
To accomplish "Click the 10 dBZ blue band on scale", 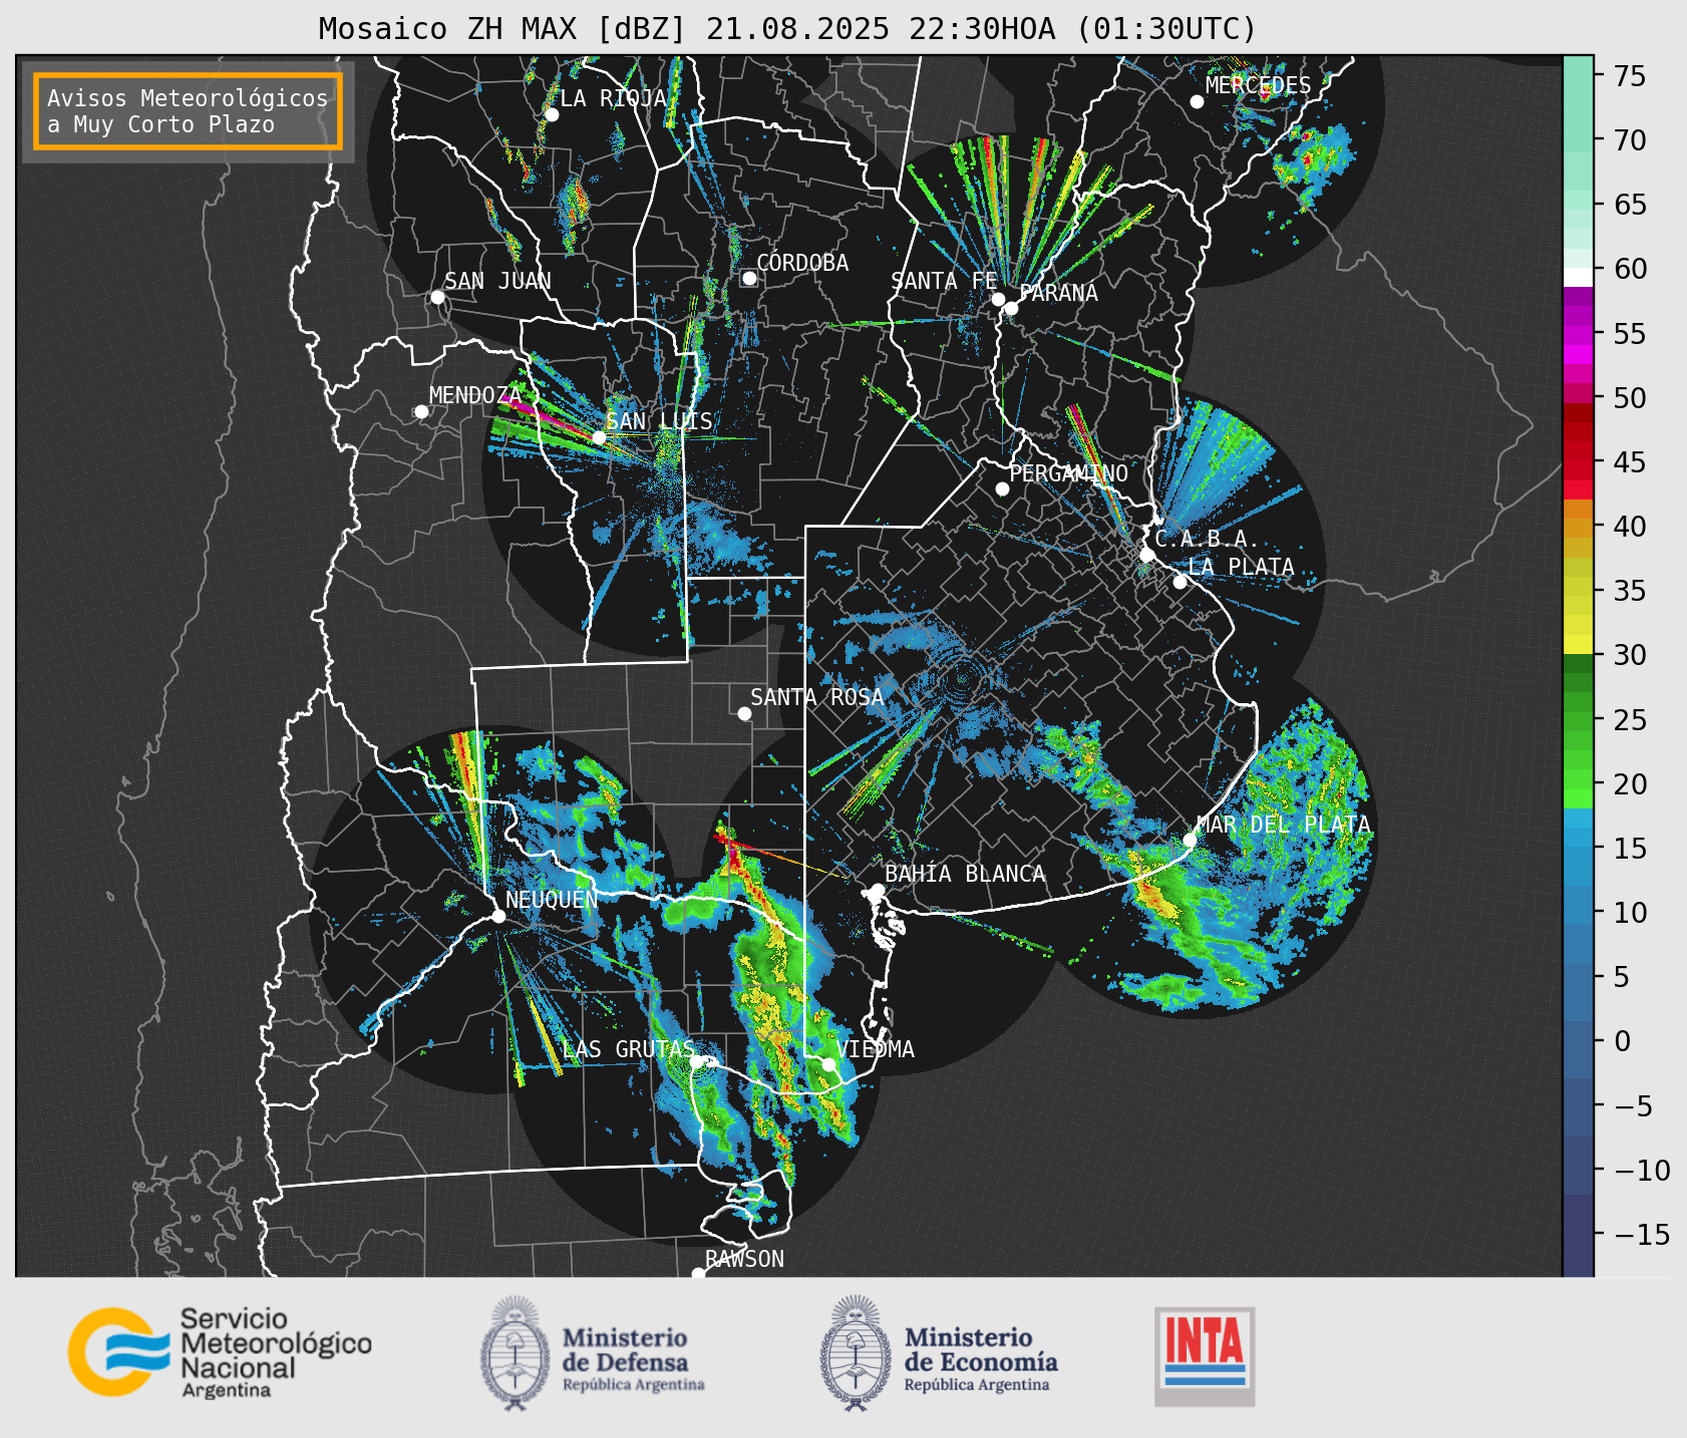I will pyautogui.click(x=1578, y=912).
